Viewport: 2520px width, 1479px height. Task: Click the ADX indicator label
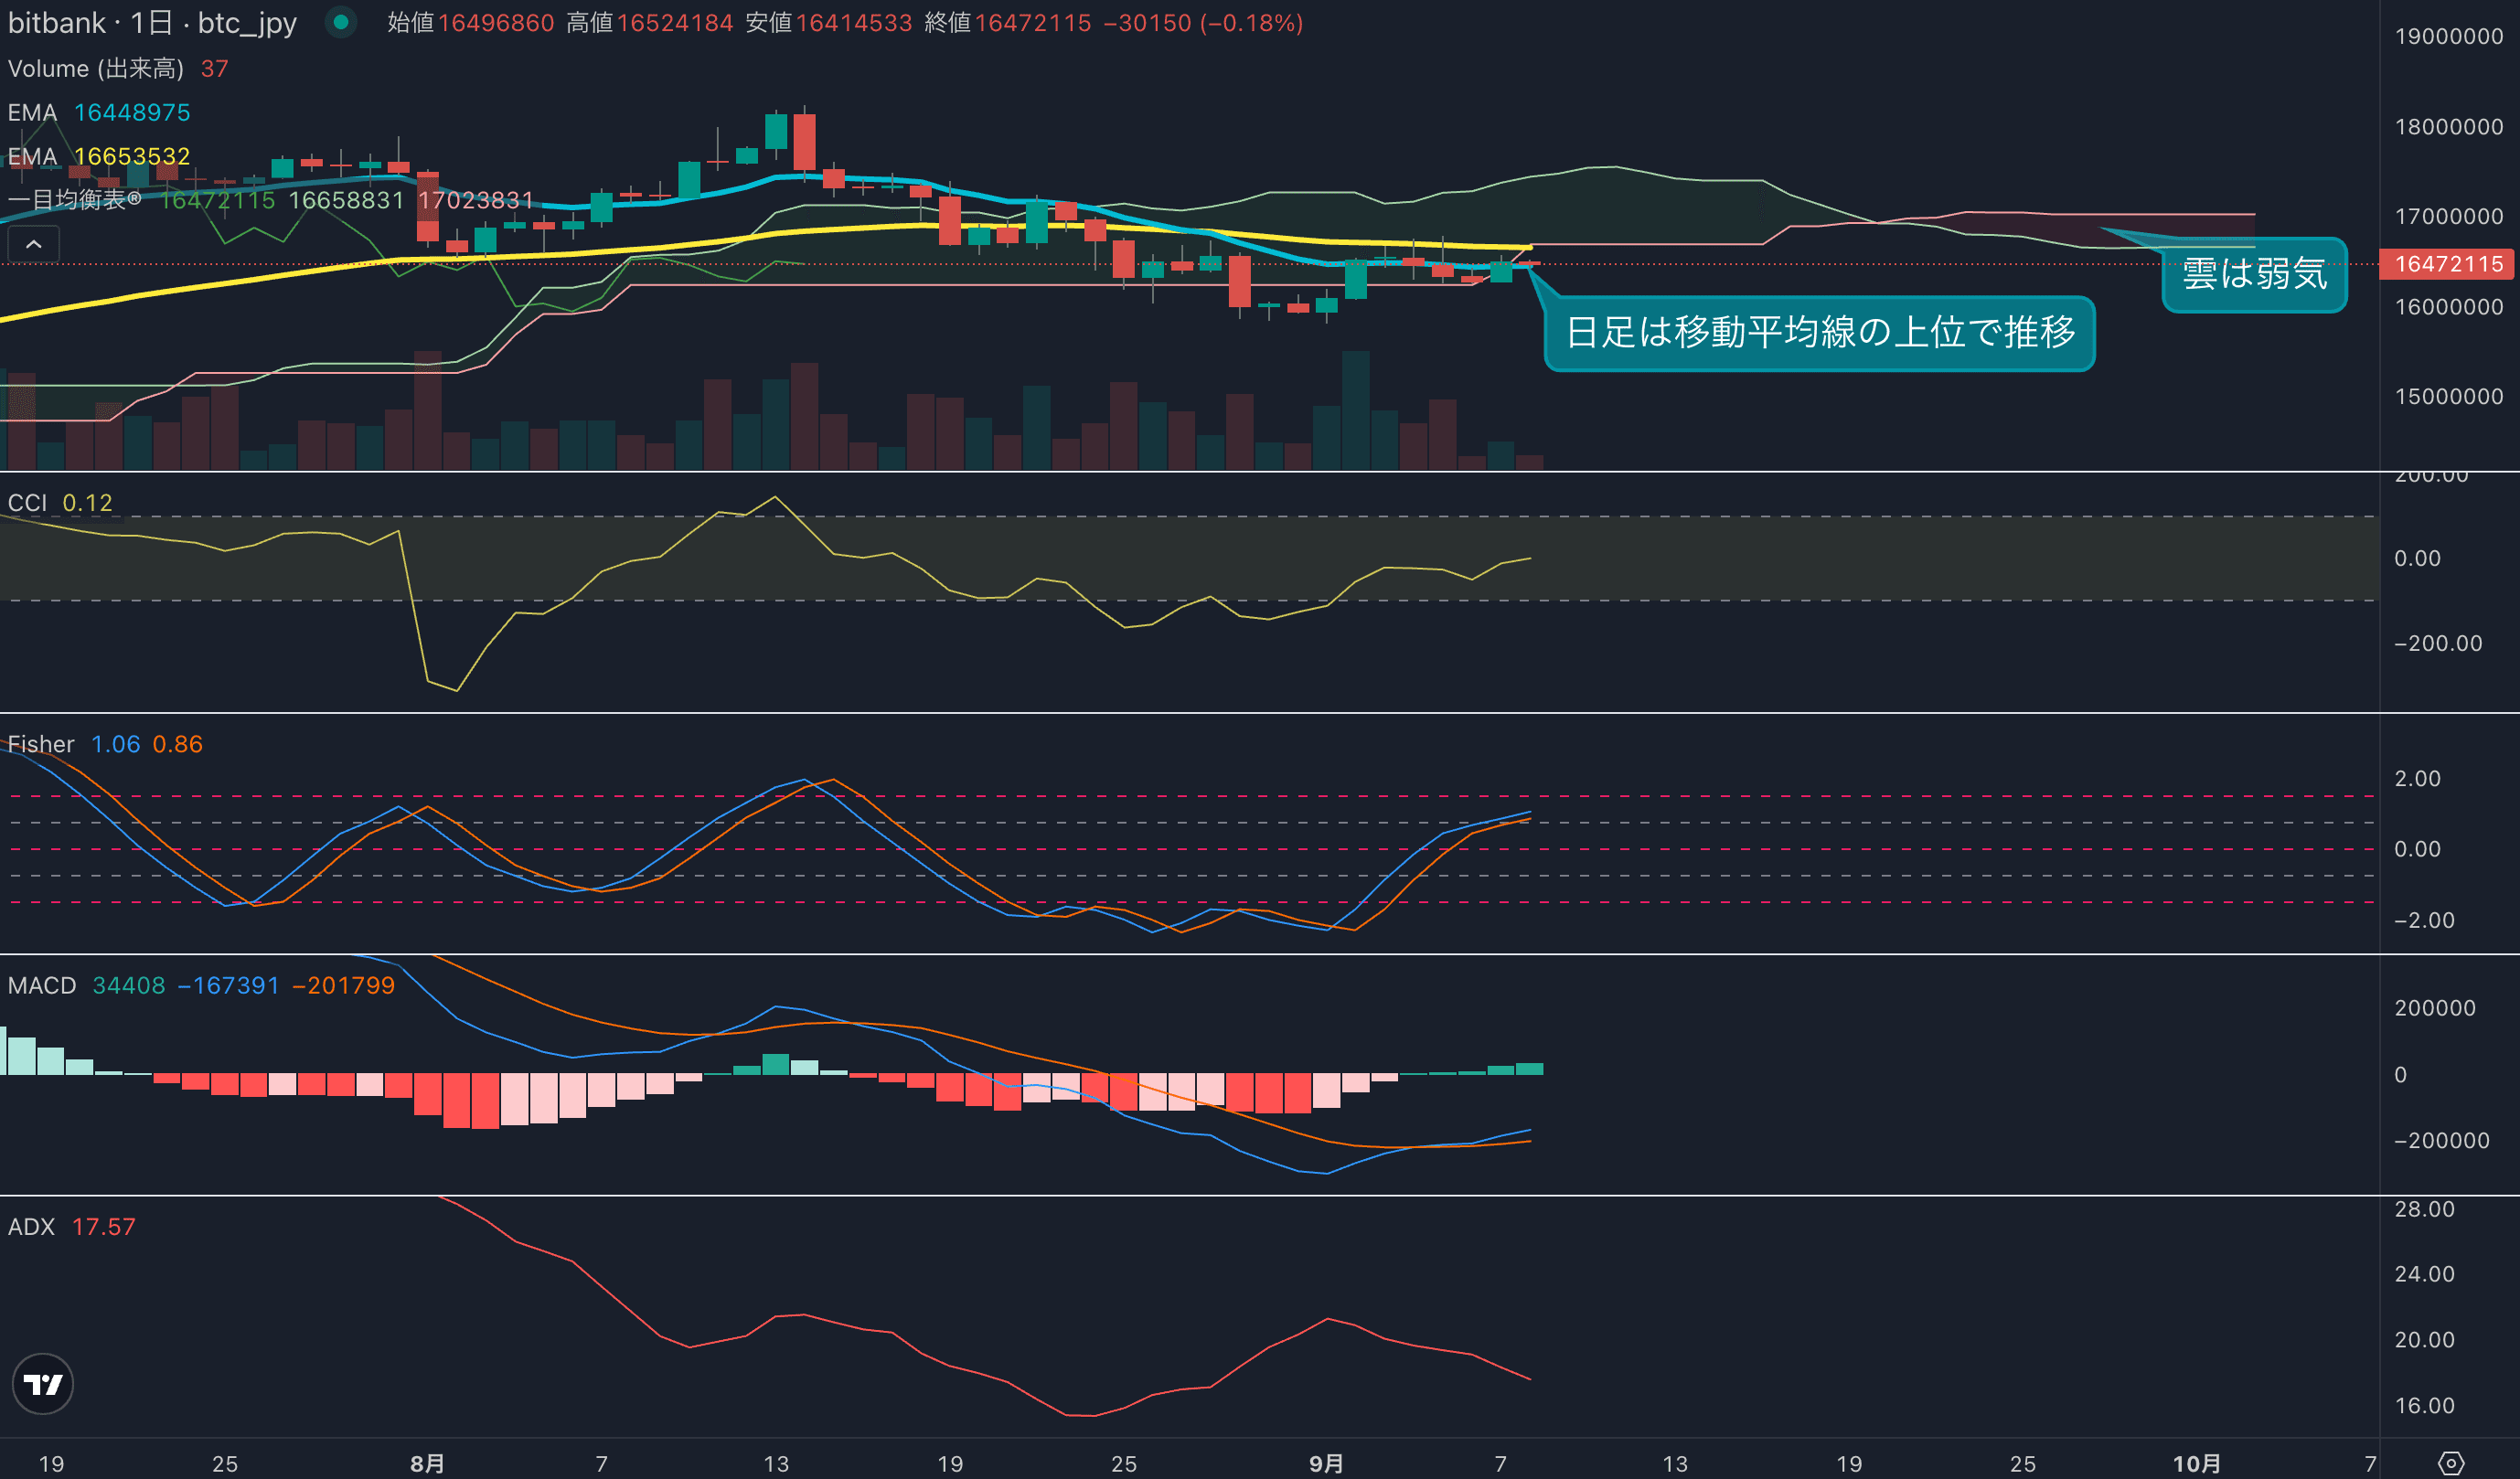[31, 1227]
